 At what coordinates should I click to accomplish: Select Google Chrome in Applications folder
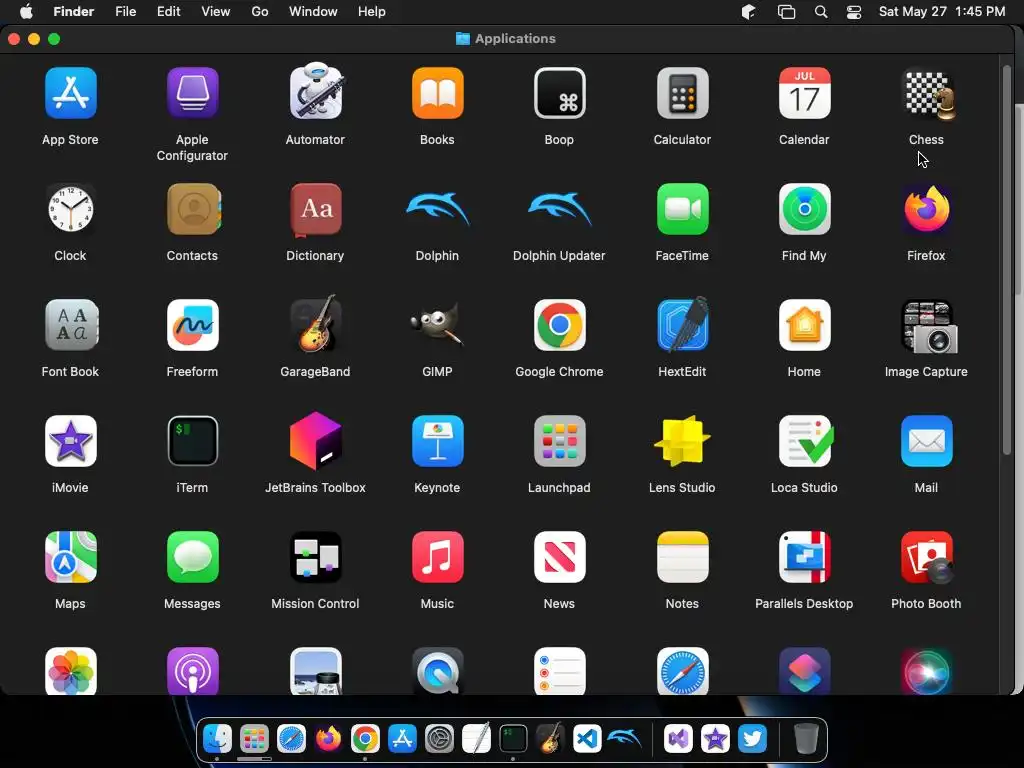click(560, 325)
